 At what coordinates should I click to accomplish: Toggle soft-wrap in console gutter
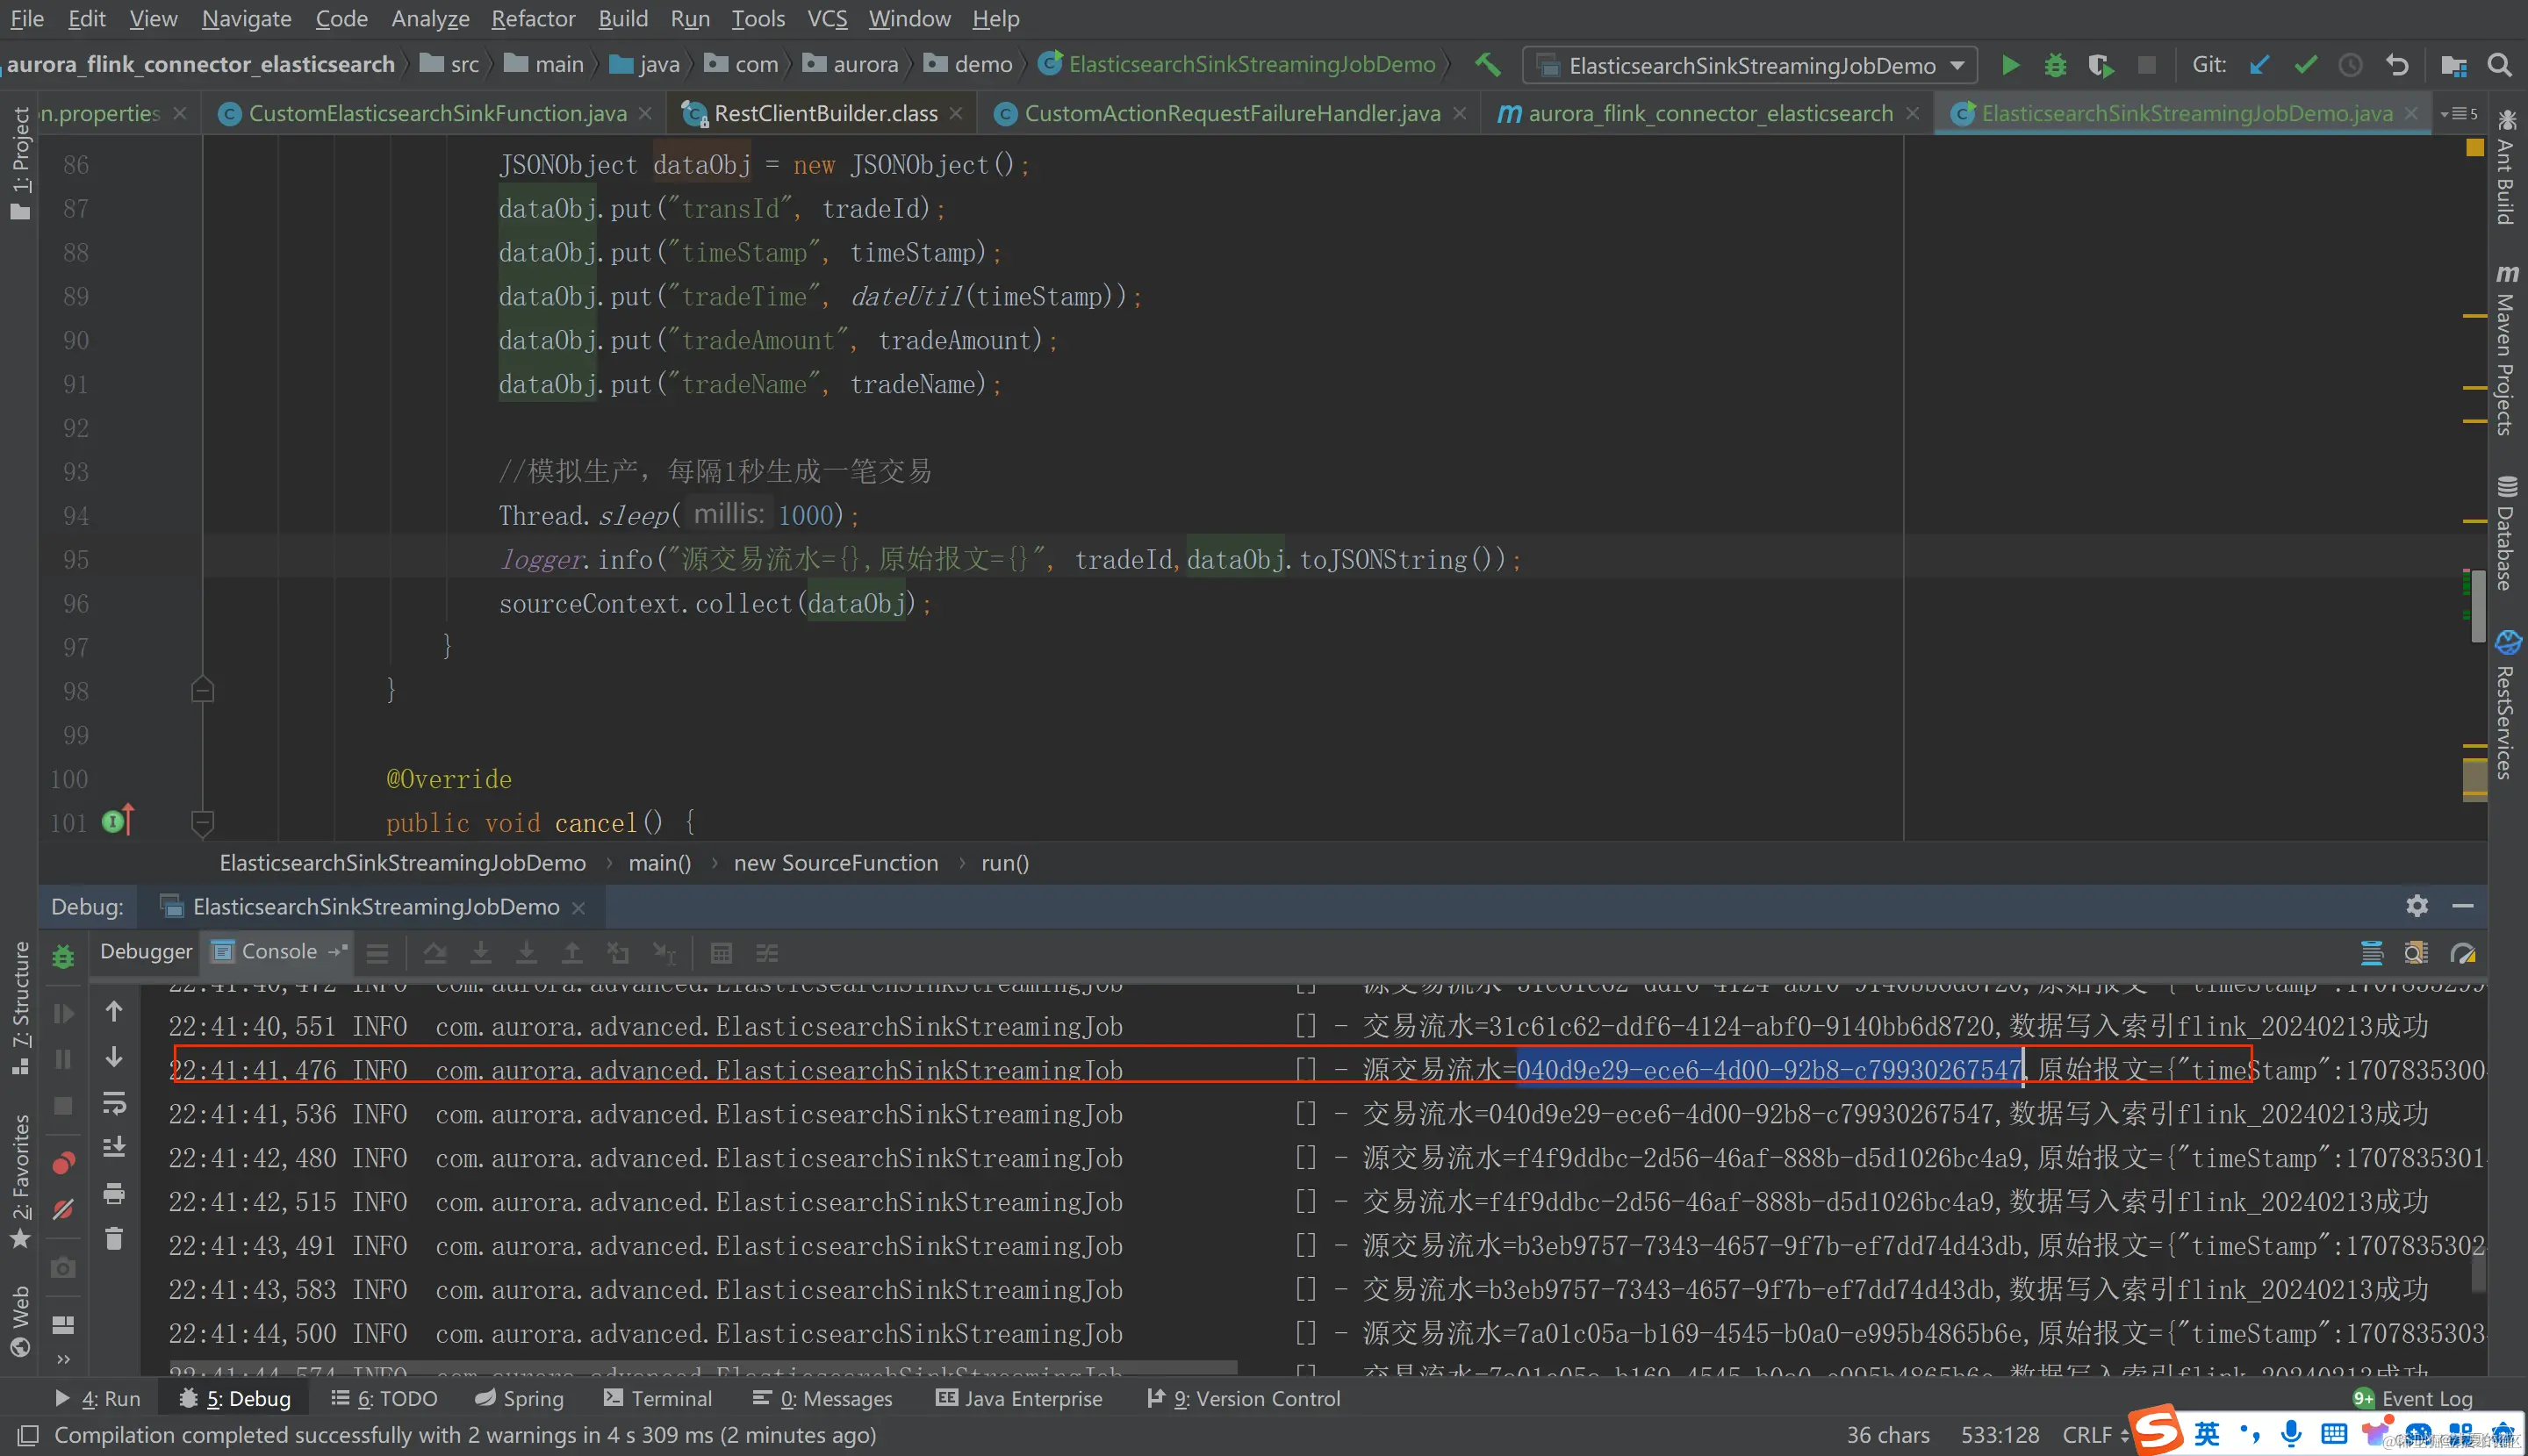tap(114, 1103)
